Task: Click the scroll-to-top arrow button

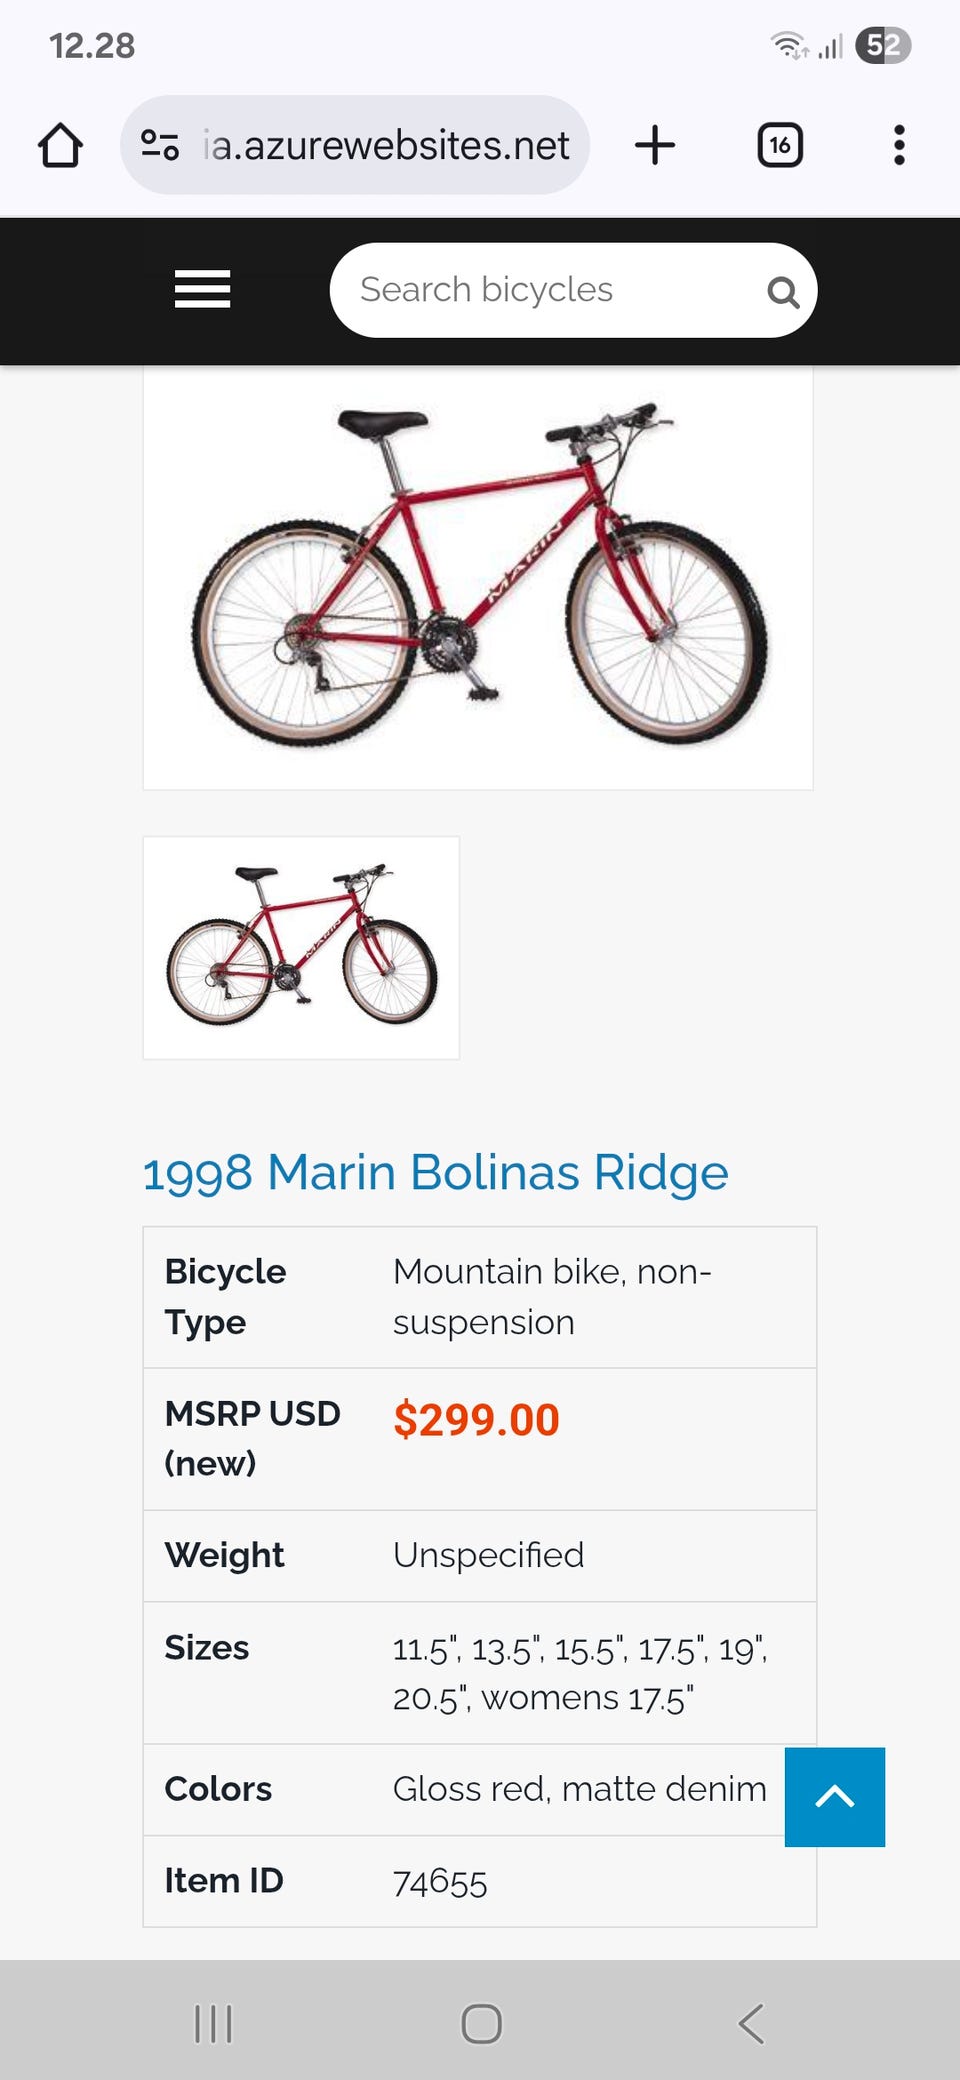Action: click(835, 1797)
